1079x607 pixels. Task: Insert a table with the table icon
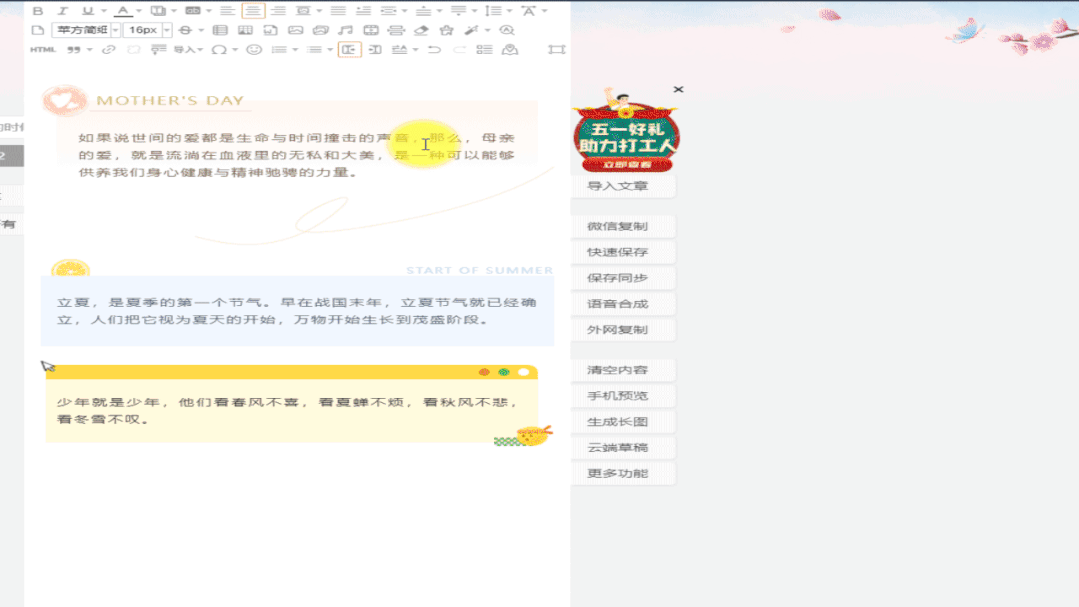220,30
